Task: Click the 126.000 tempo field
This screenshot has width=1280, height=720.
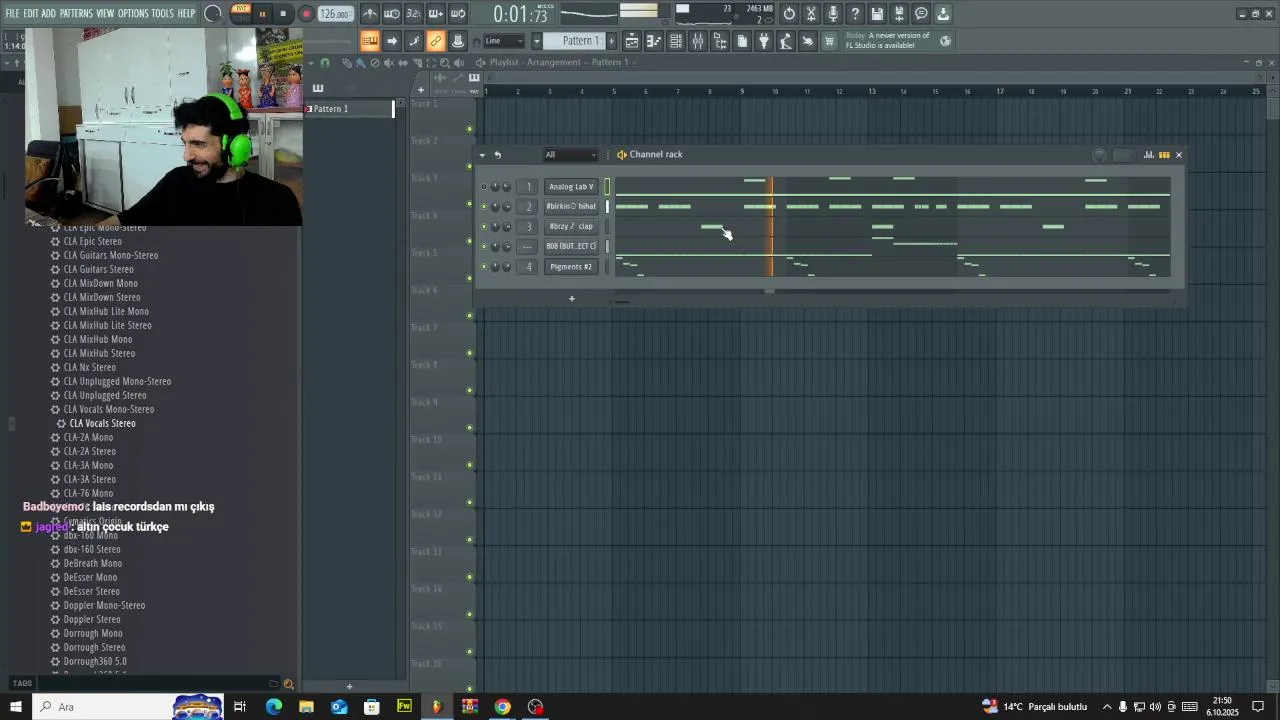Action: pos(335,14)
